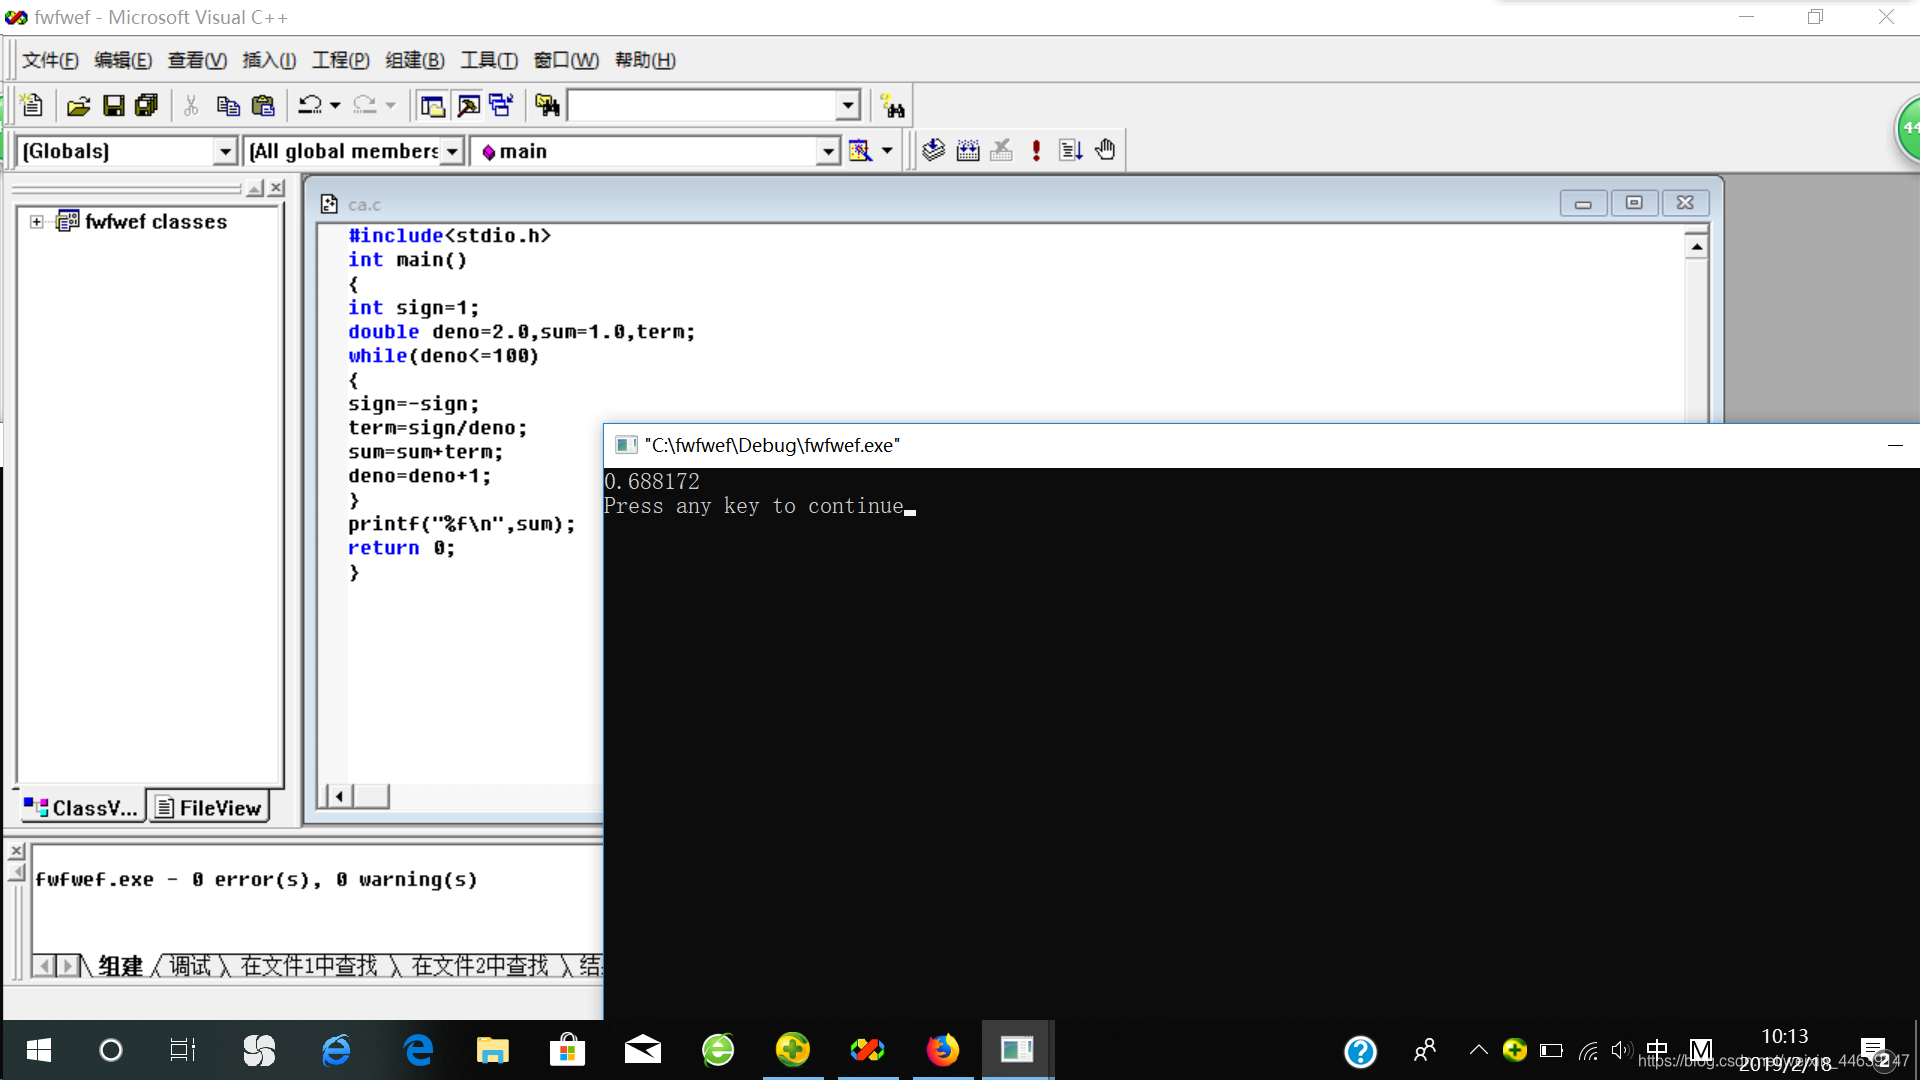This screenshot has width=1920, height=1080.
Task: Click the Compile toolbar icon
Action: [x=933, y=151]
